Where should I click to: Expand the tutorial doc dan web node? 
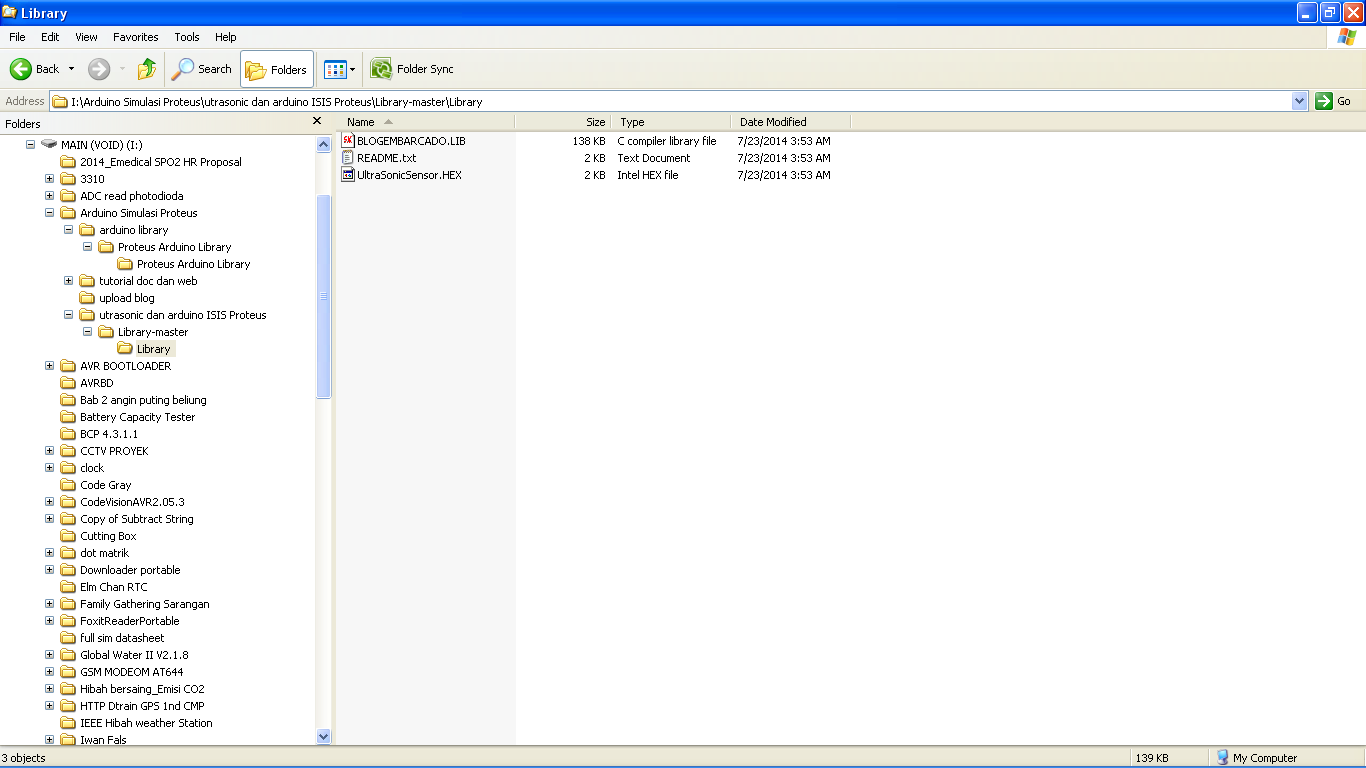69,281
